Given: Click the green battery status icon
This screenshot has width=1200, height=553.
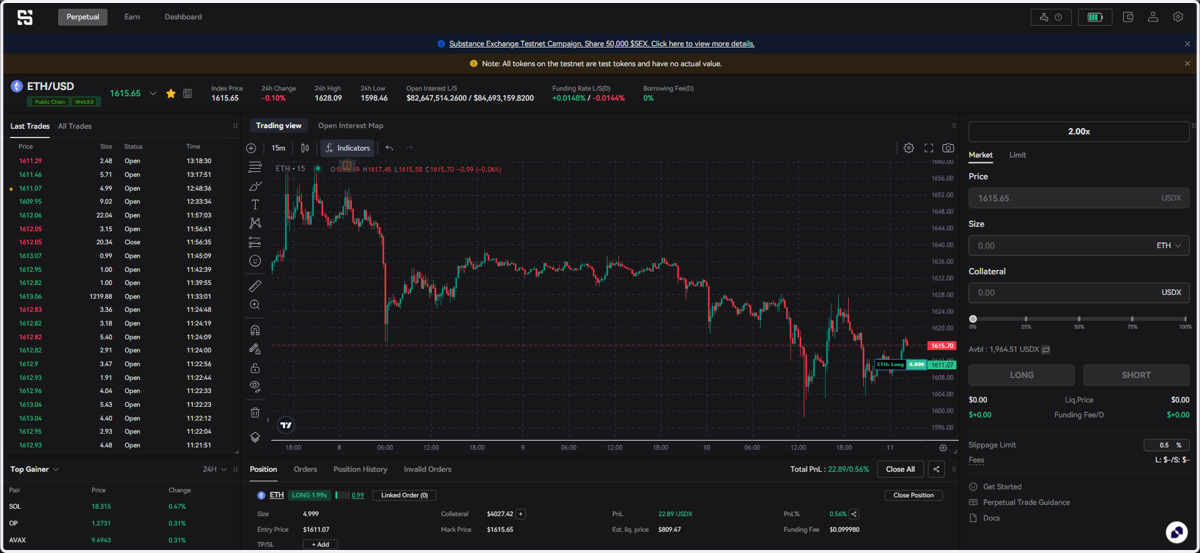Looking at the screenshot, I should [1095, 17].
